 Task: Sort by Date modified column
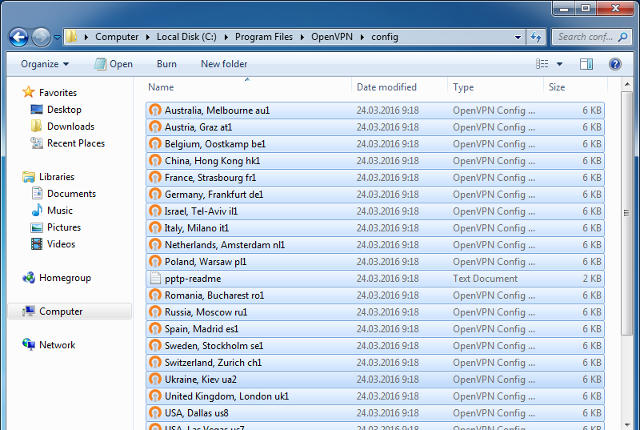tap(399, 87)
